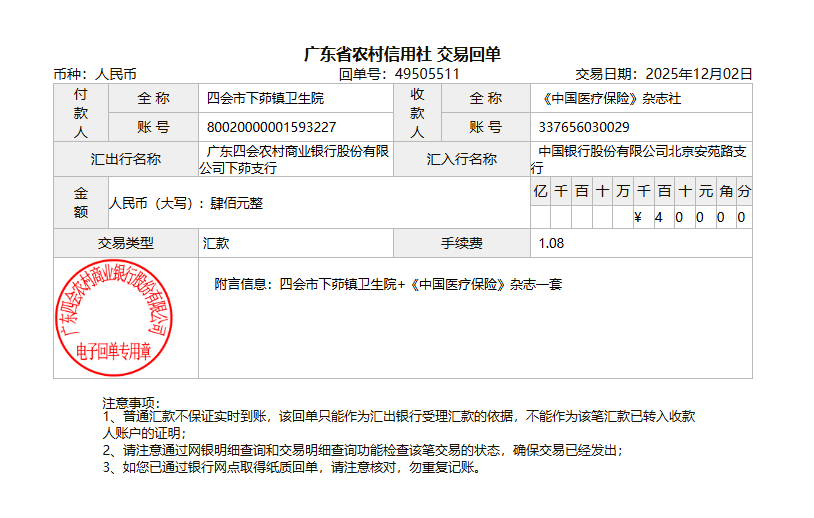Click the transaction date 2025年12月02日
Viewport: 814px width, 518px height.
point(698,74)
